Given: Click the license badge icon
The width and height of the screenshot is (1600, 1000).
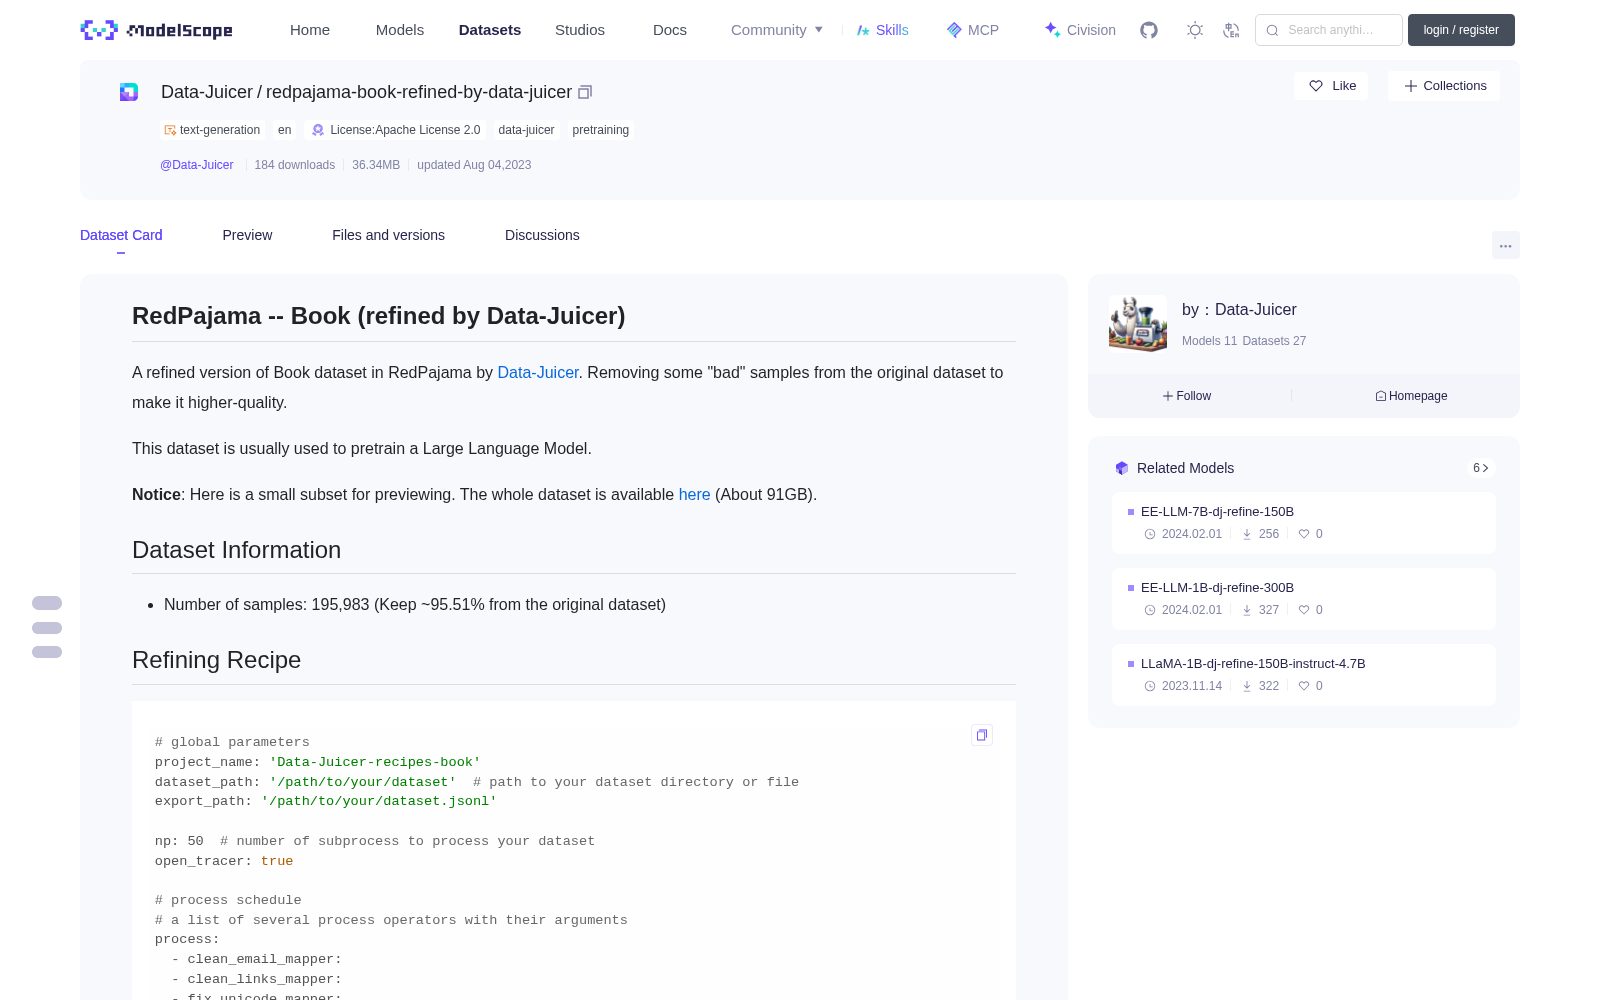Looking at the screenshot, I should (318, 130).
